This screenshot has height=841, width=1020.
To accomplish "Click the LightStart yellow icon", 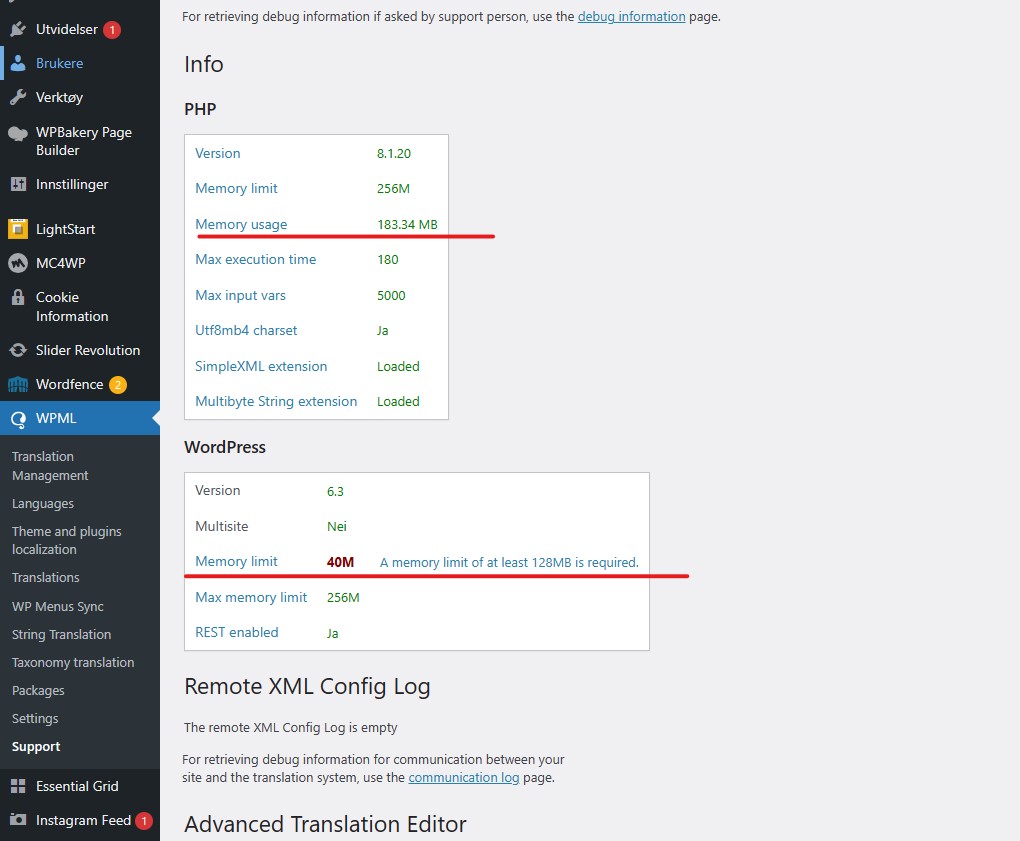I will click(x=18, y=229).
